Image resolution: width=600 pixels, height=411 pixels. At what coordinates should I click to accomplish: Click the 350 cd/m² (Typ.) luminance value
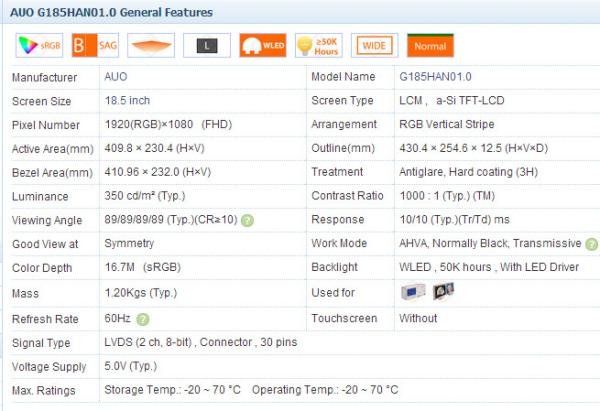(145, 196)
